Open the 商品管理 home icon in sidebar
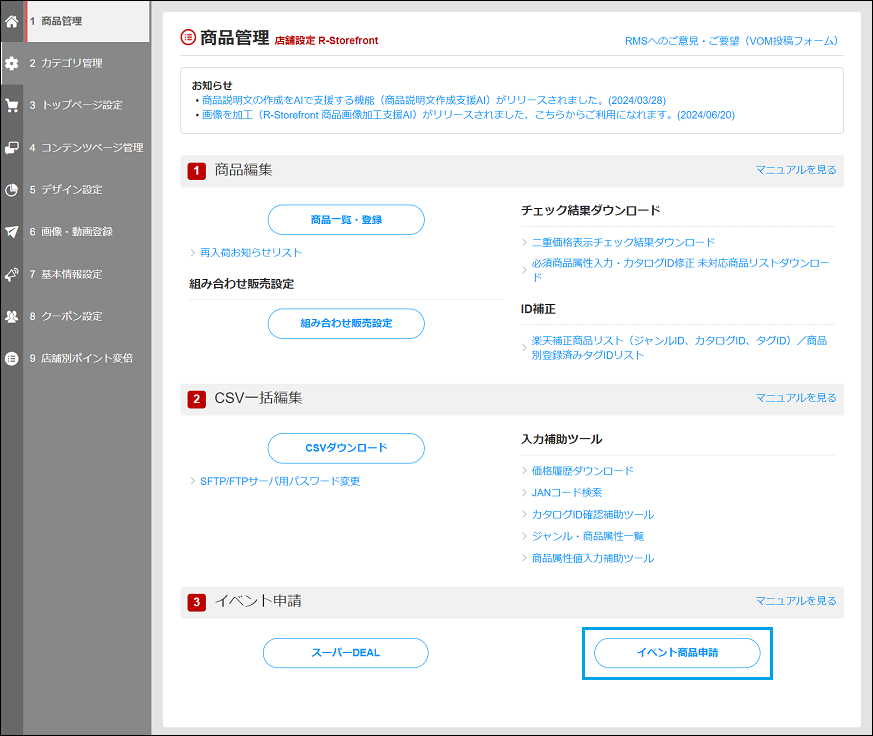The width and height of the screenshot is (873, 736). tap(12, 21)
